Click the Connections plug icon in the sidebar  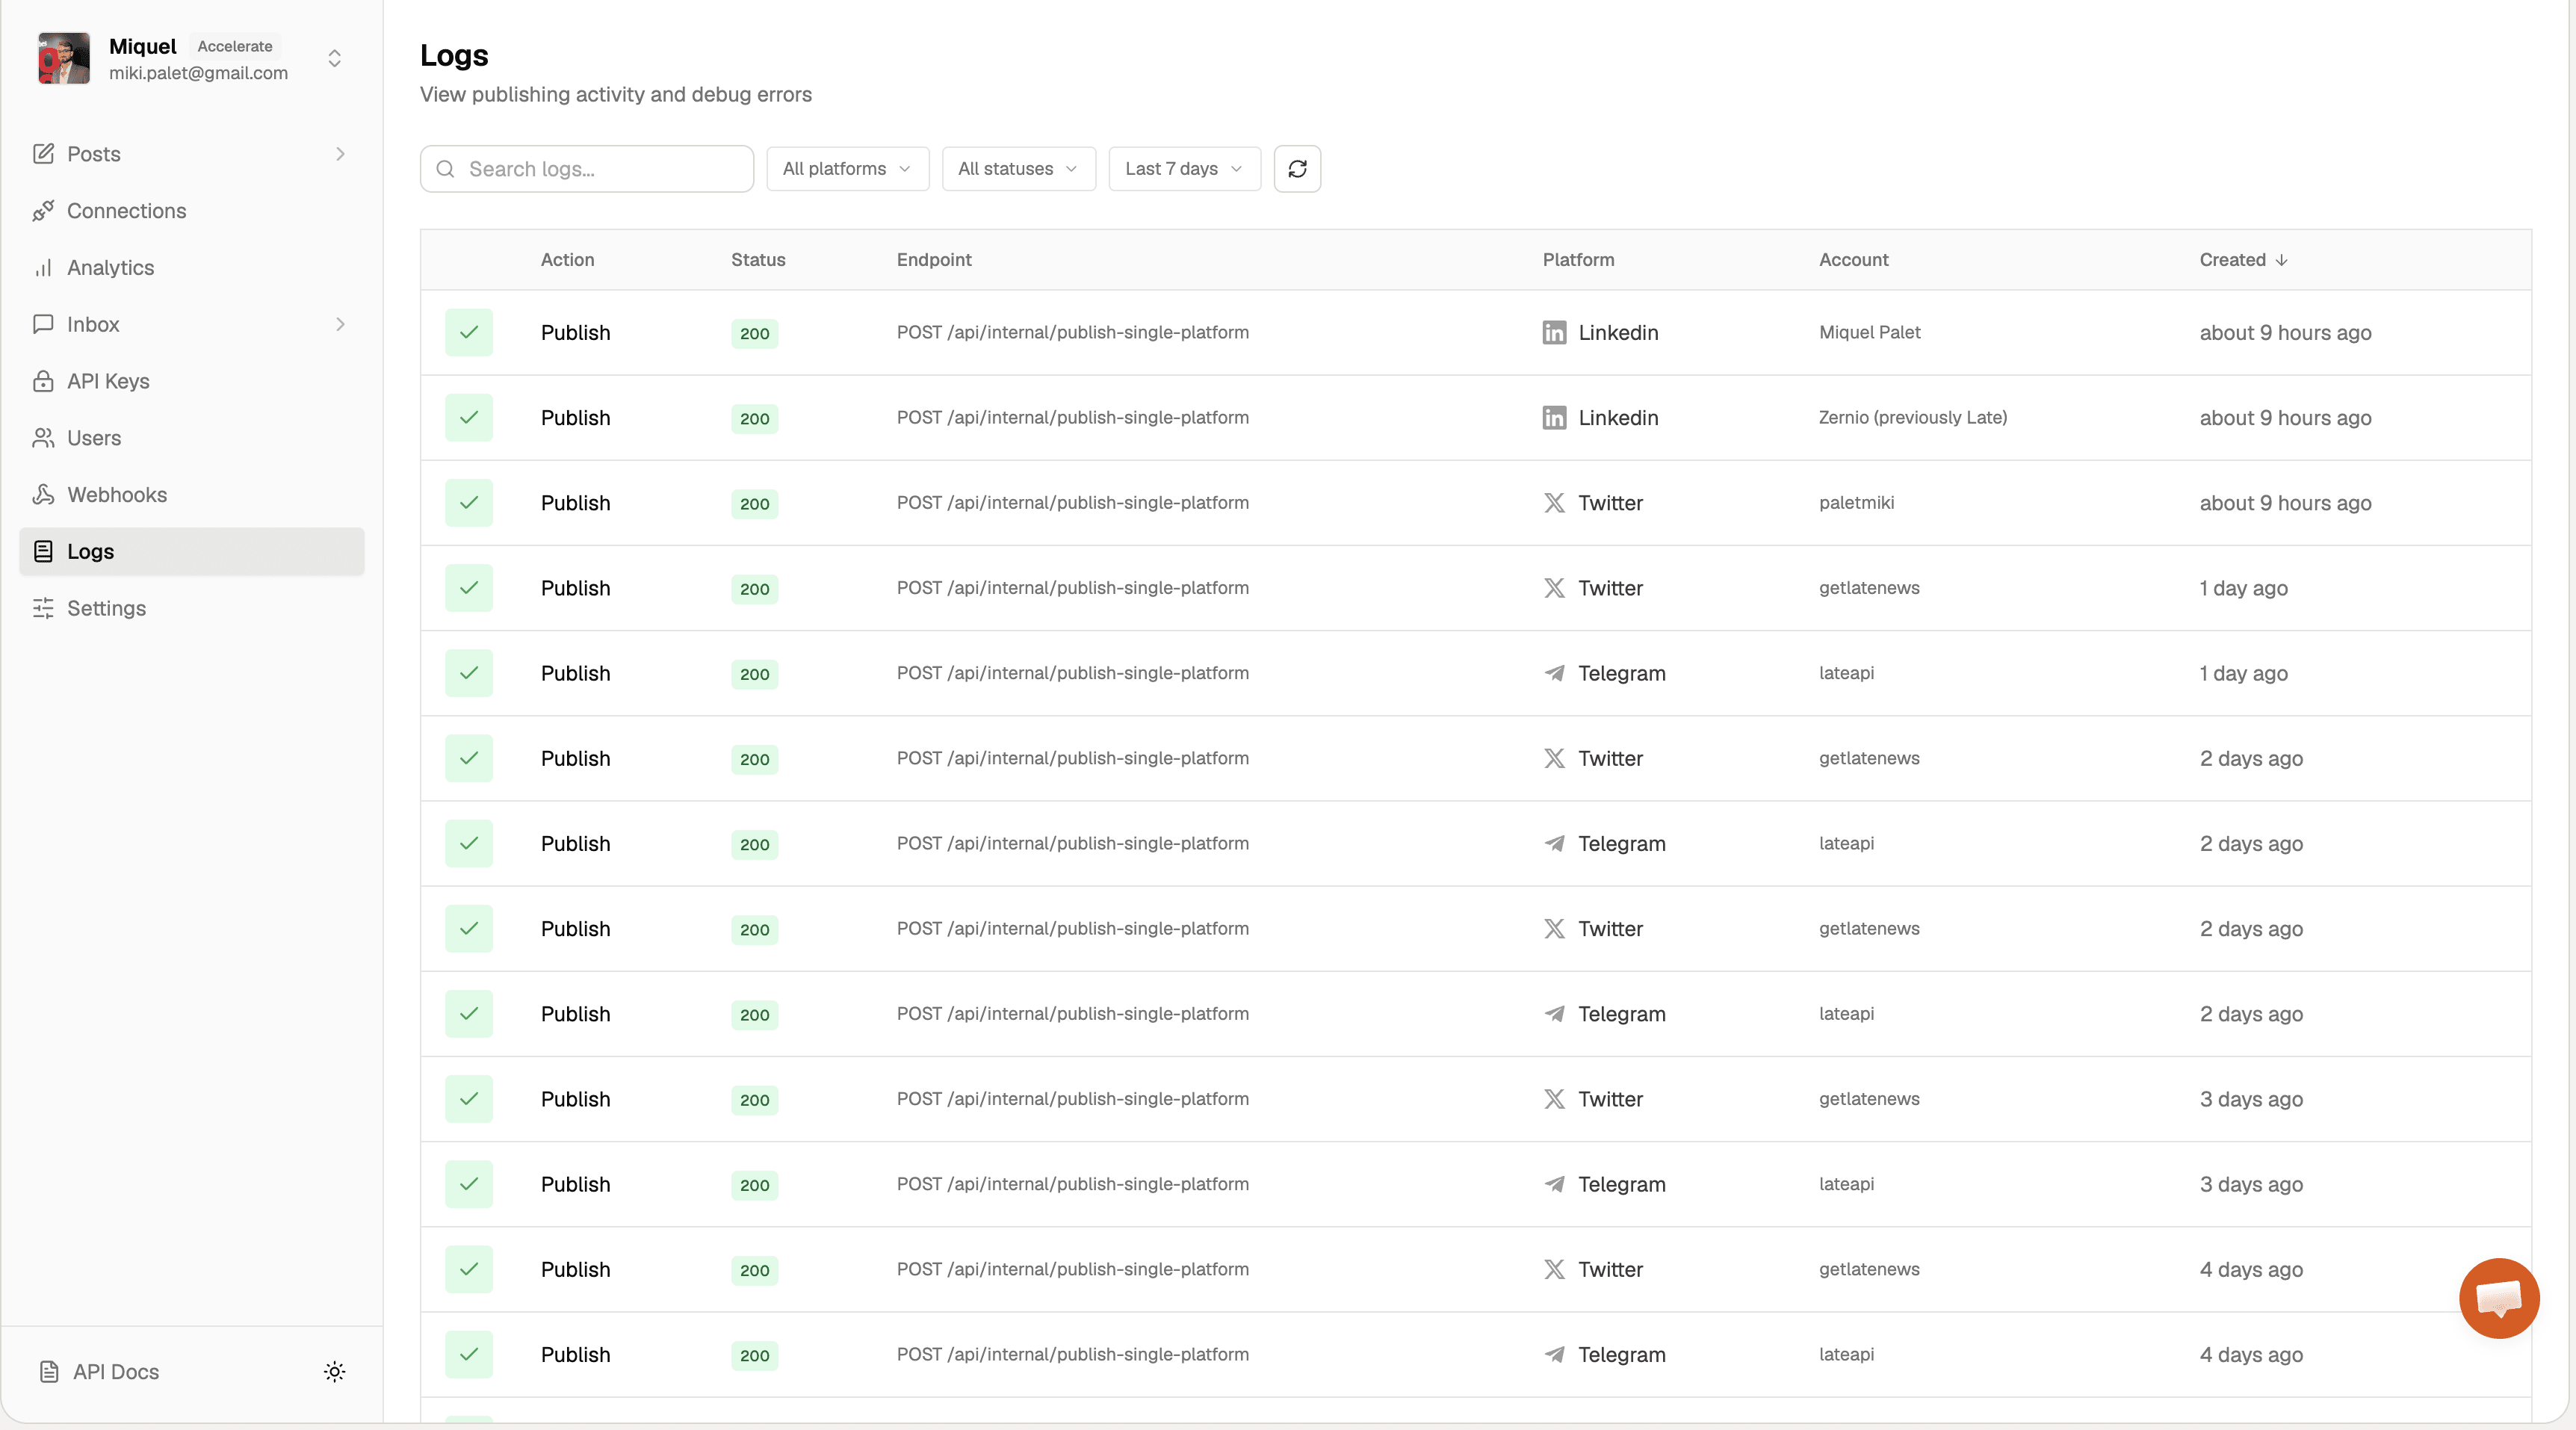43,211
